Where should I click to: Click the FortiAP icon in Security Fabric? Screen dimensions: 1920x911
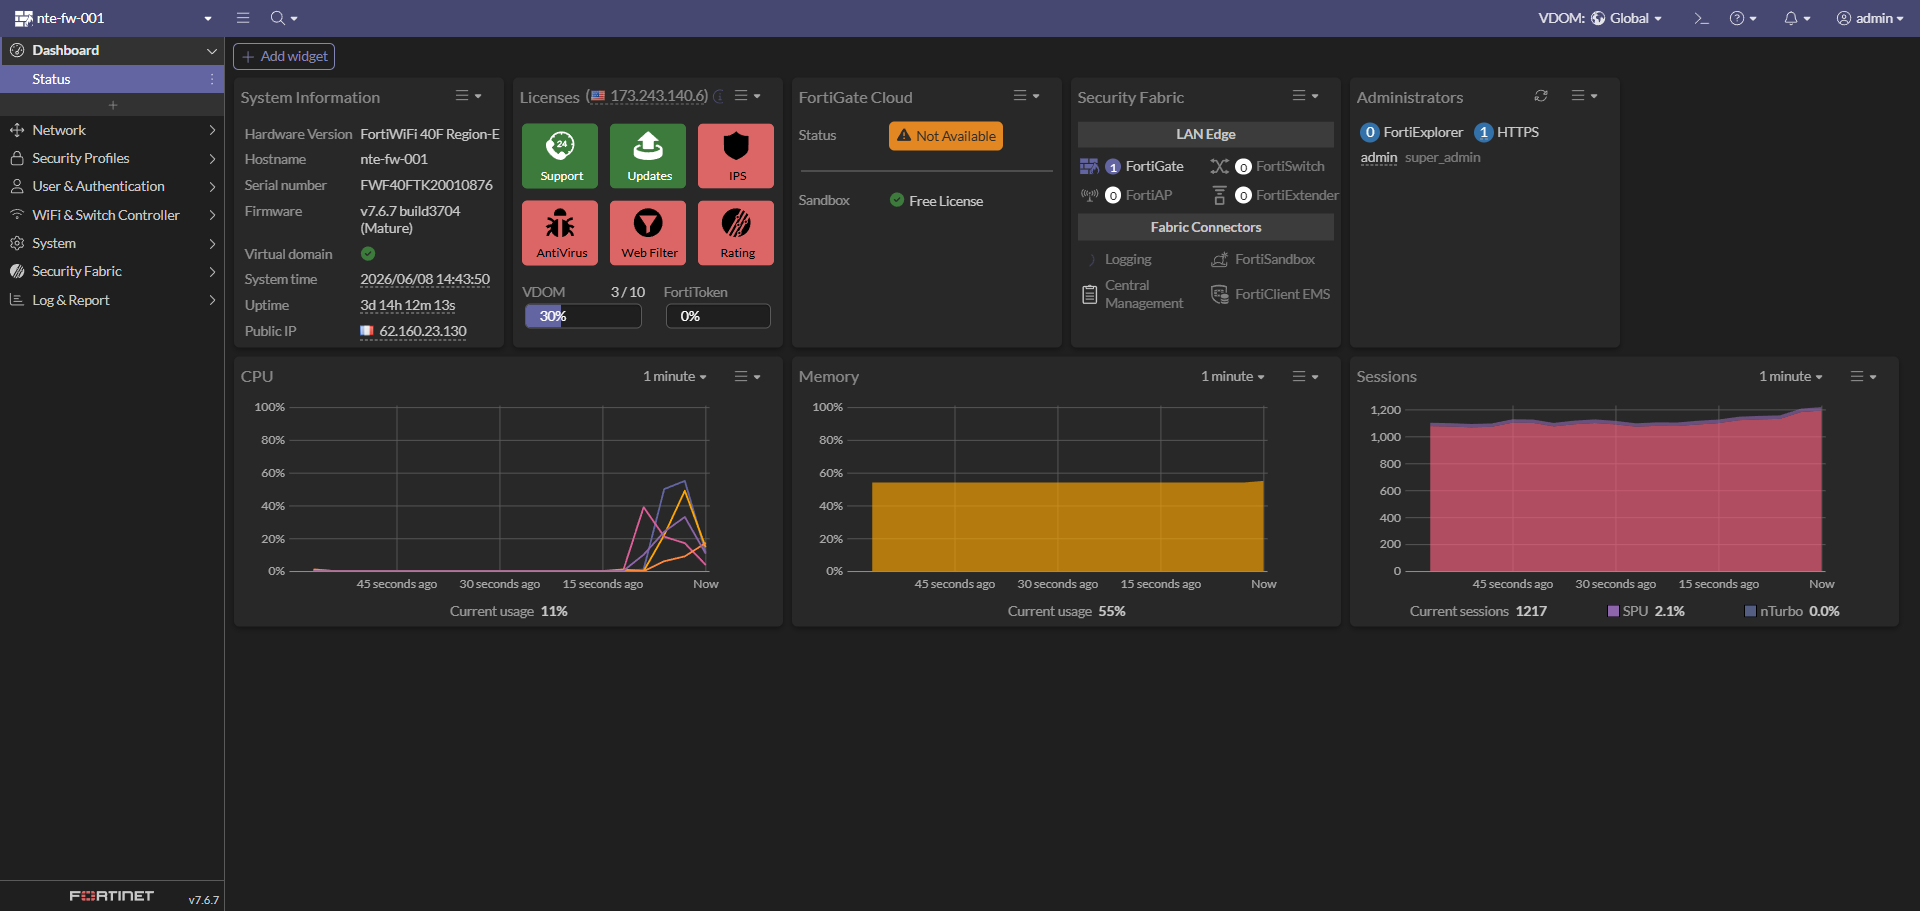[1089, 195]
